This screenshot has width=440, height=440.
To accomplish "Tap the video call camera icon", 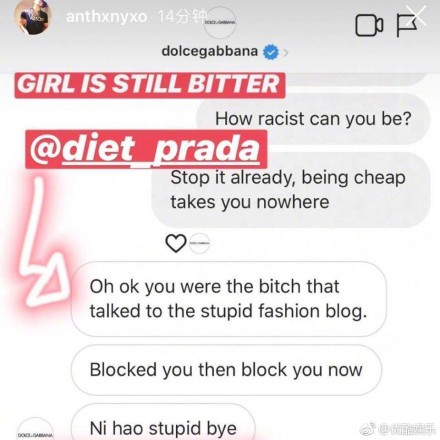I will tap(369, 26).
